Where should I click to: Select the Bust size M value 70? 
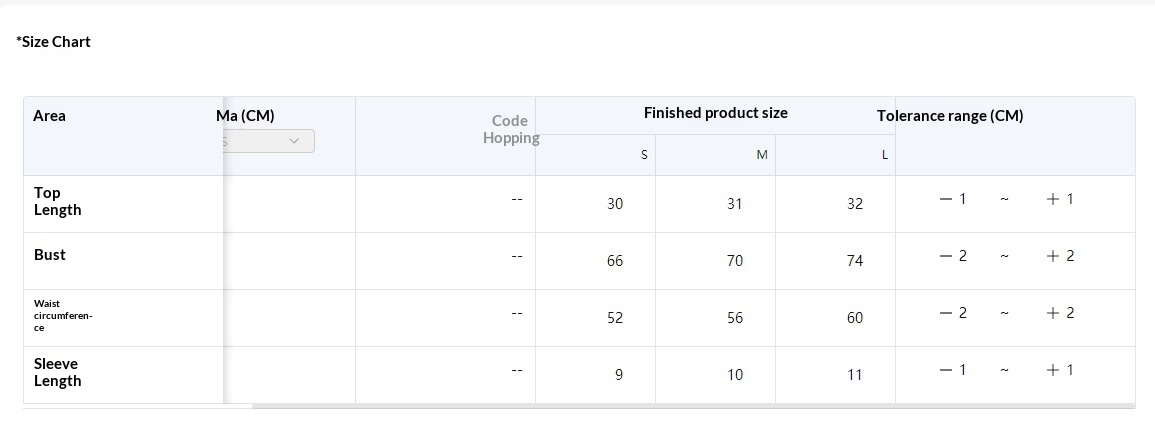735,261
